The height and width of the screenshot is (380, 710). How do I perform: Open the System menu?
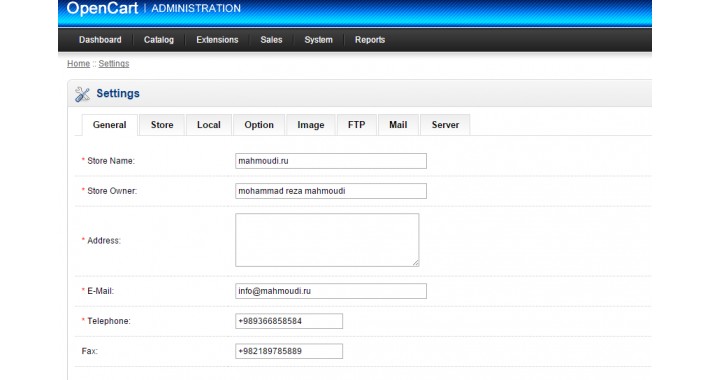click(x=318, y=40)
